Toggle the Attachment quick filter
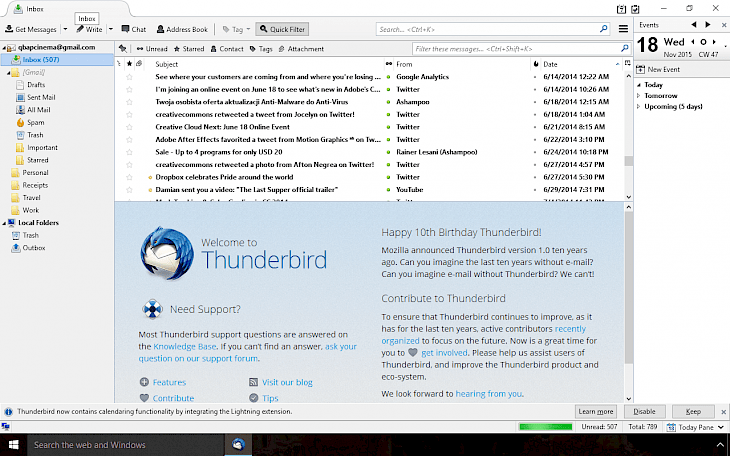730x456 pixels. tap(301, 48)
